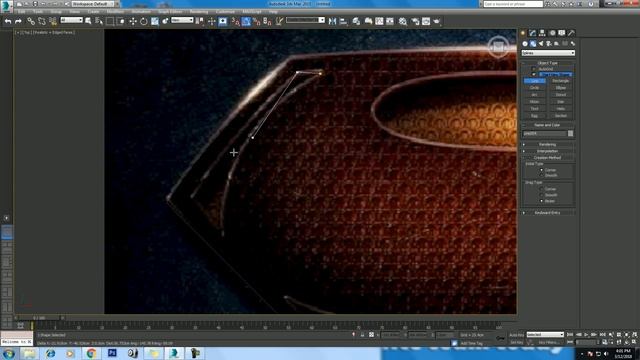The width and height of the screenshot is (640, 360).
Task: Select the Cameras category icon
Action: point(549,43)
